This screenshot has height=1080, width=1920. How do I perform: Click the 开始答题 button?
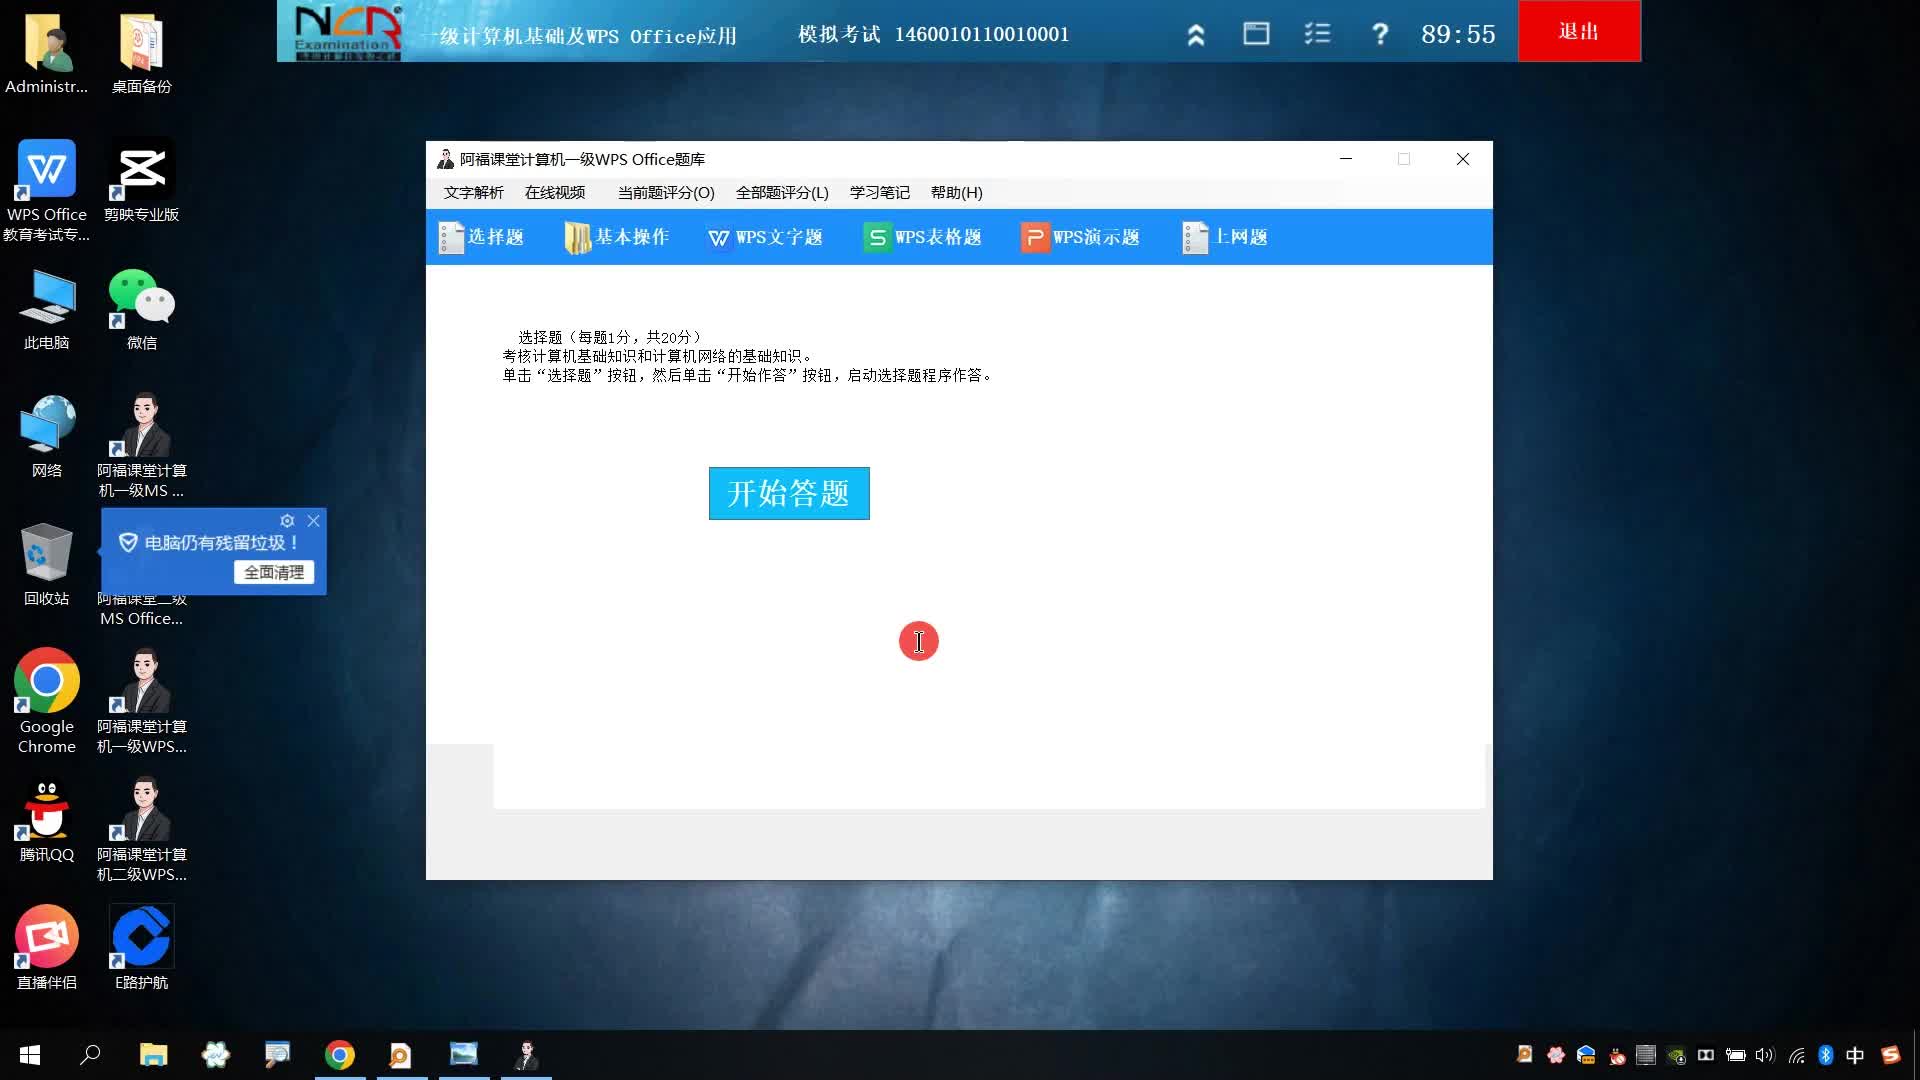pos(789,493)
